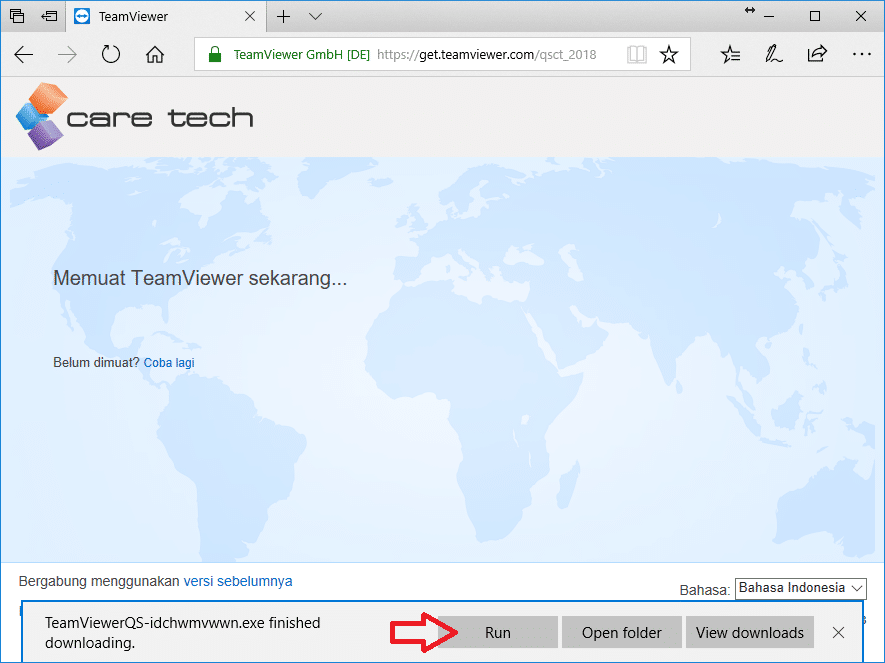Viewport: 885px width, 663px height.
Task: Close the TeamViewer tab
Action: (250, 16)
